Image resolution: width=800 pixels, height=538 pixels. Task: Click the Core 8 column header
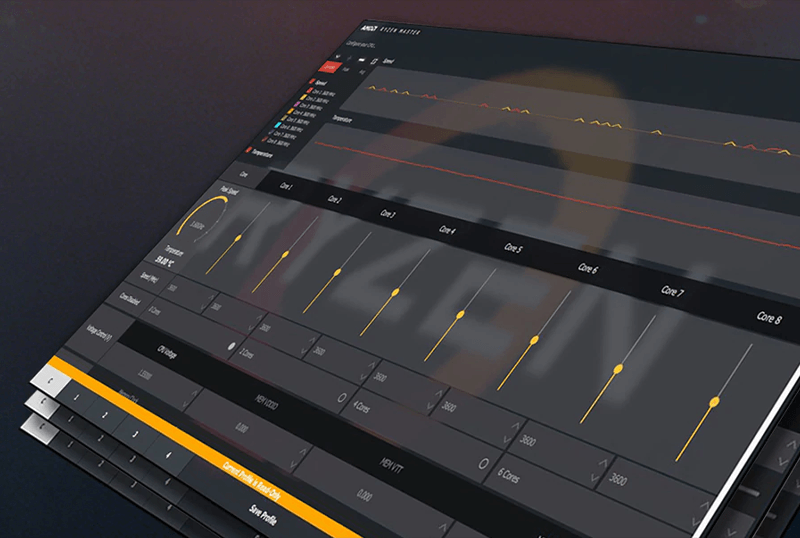click(769, 318)
